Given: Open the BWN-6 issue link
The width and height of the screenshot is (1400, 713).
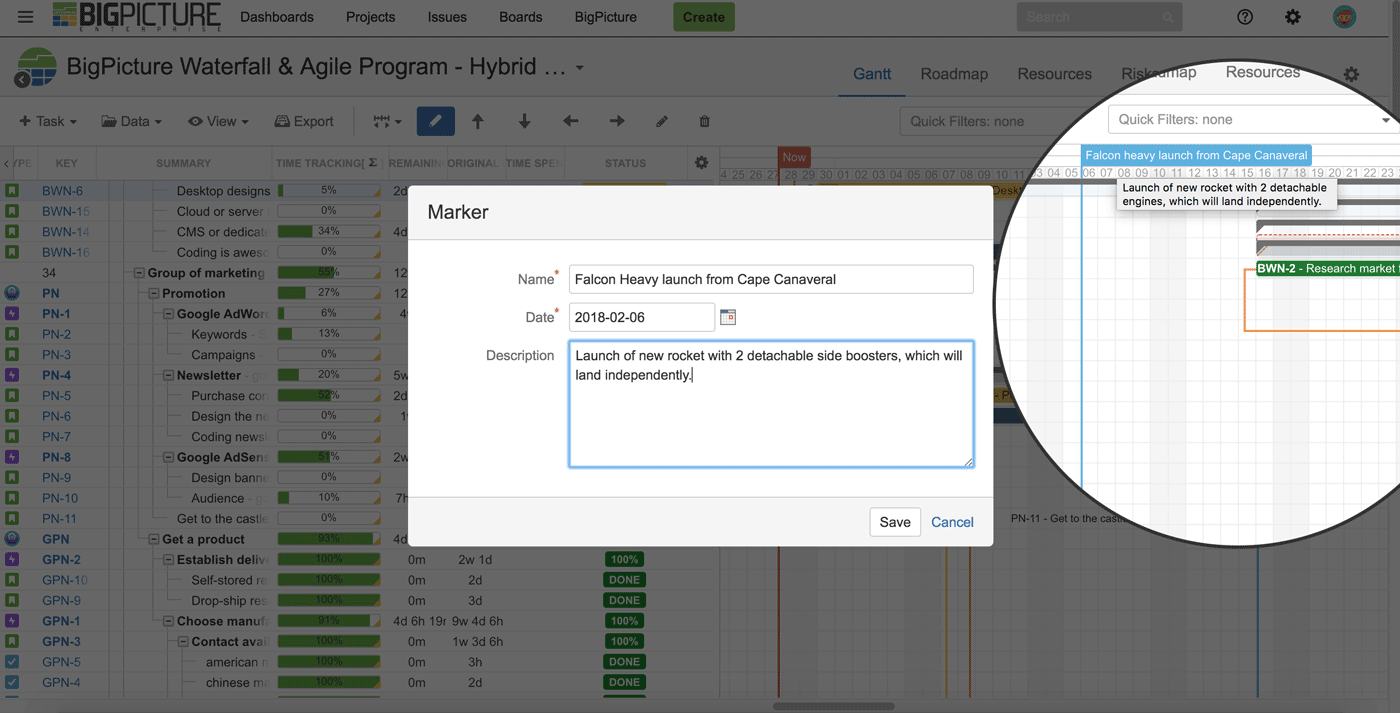Looking at the screenshot, I should 62,191.
